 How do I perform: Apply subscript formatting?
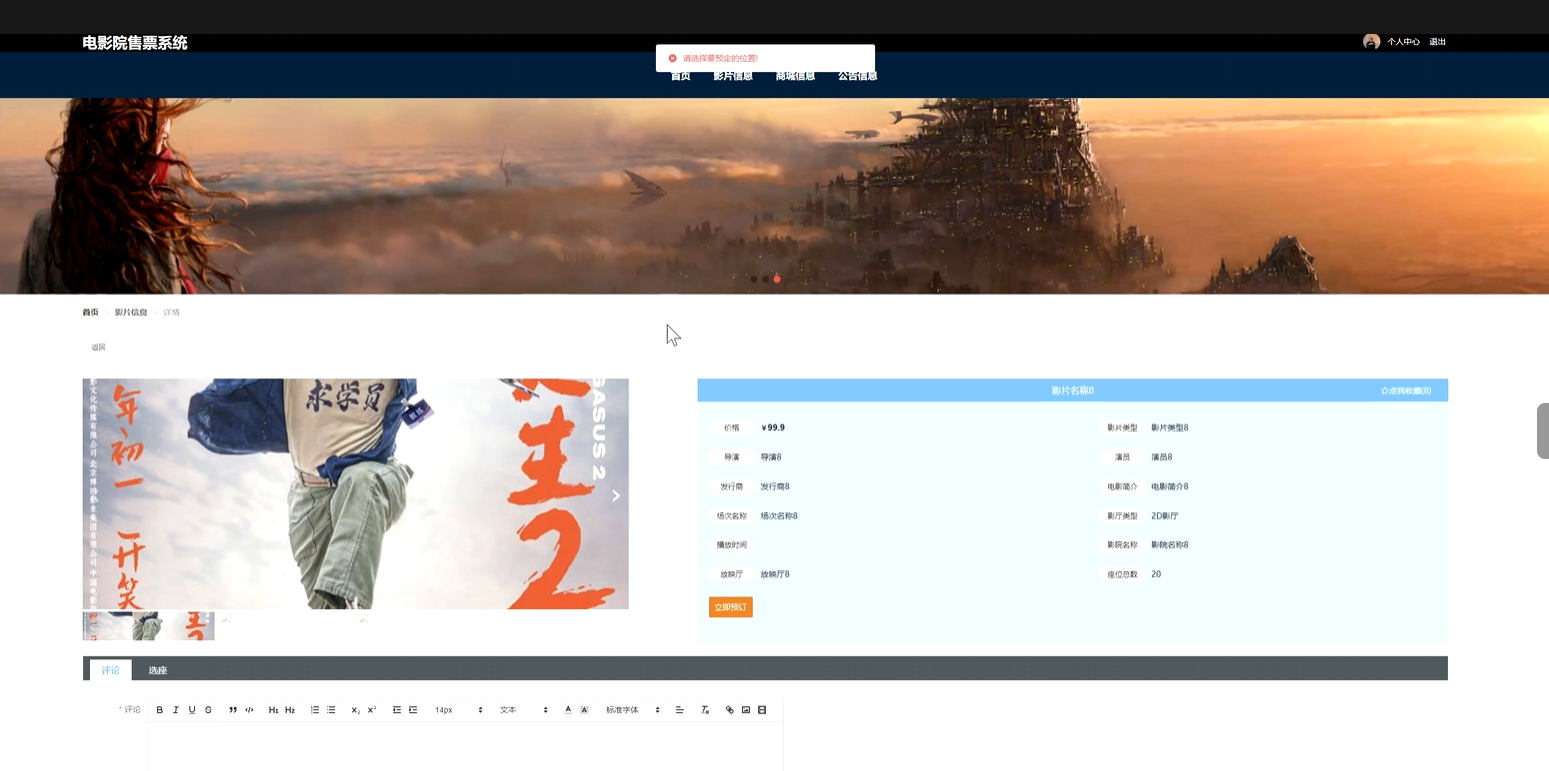coord(355,710)
